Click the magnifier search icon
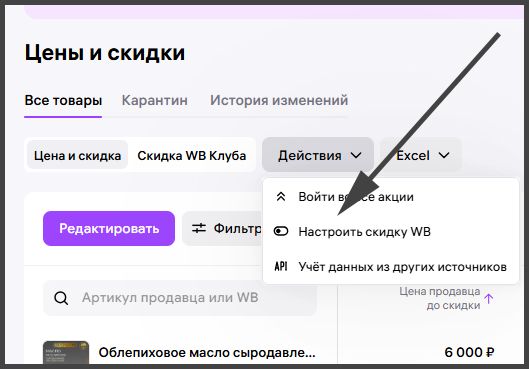Image resolution: width=529 pixels, height=369 pixels. click(61, 298)
